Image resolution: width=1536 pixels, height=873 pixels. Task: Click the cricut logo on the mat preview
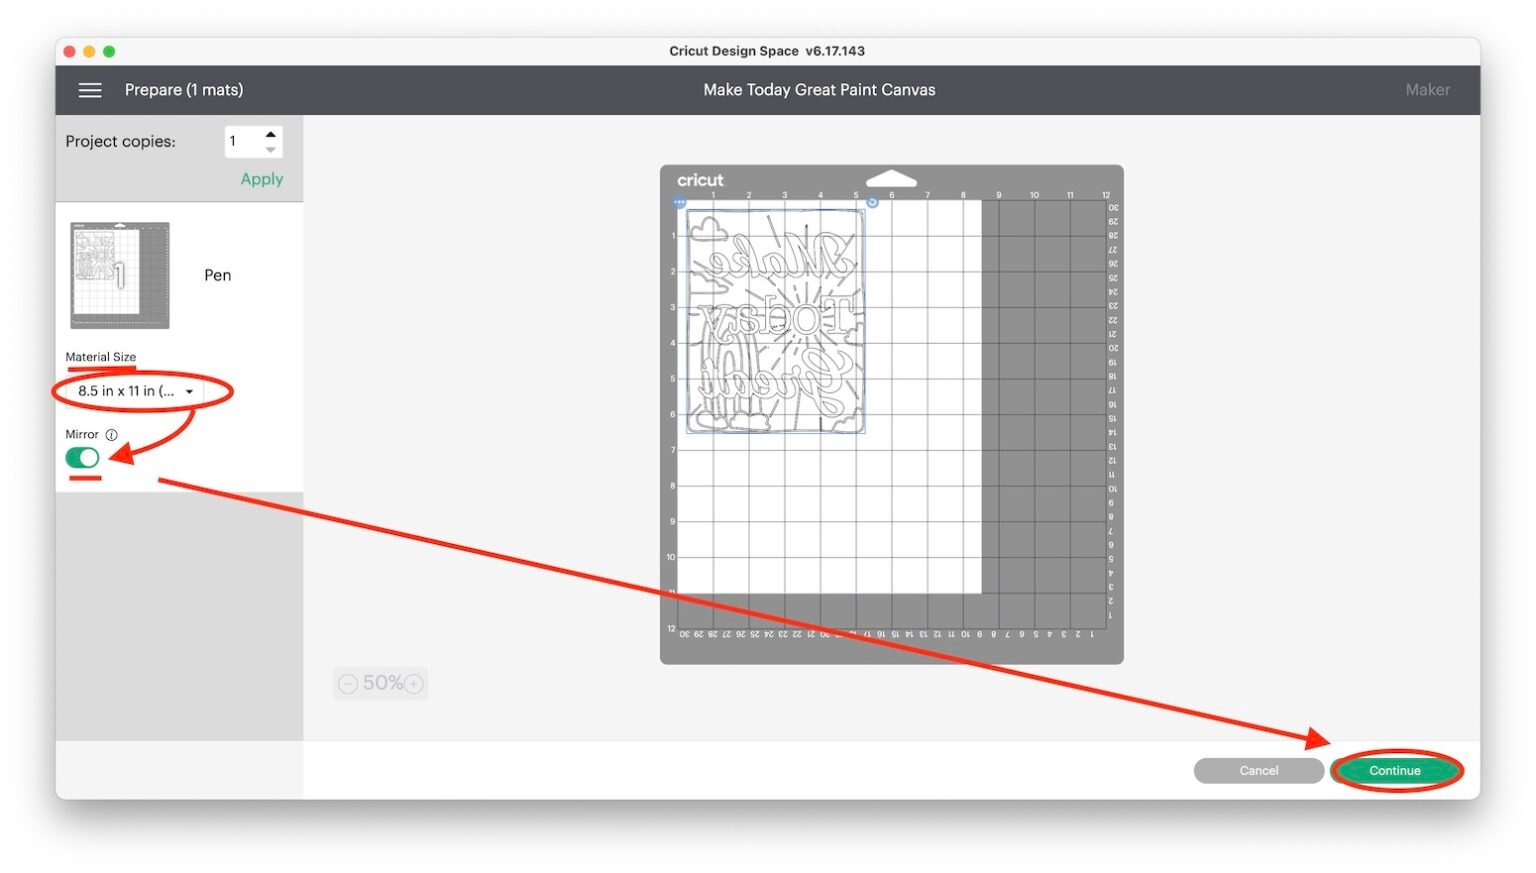point(700,180)
